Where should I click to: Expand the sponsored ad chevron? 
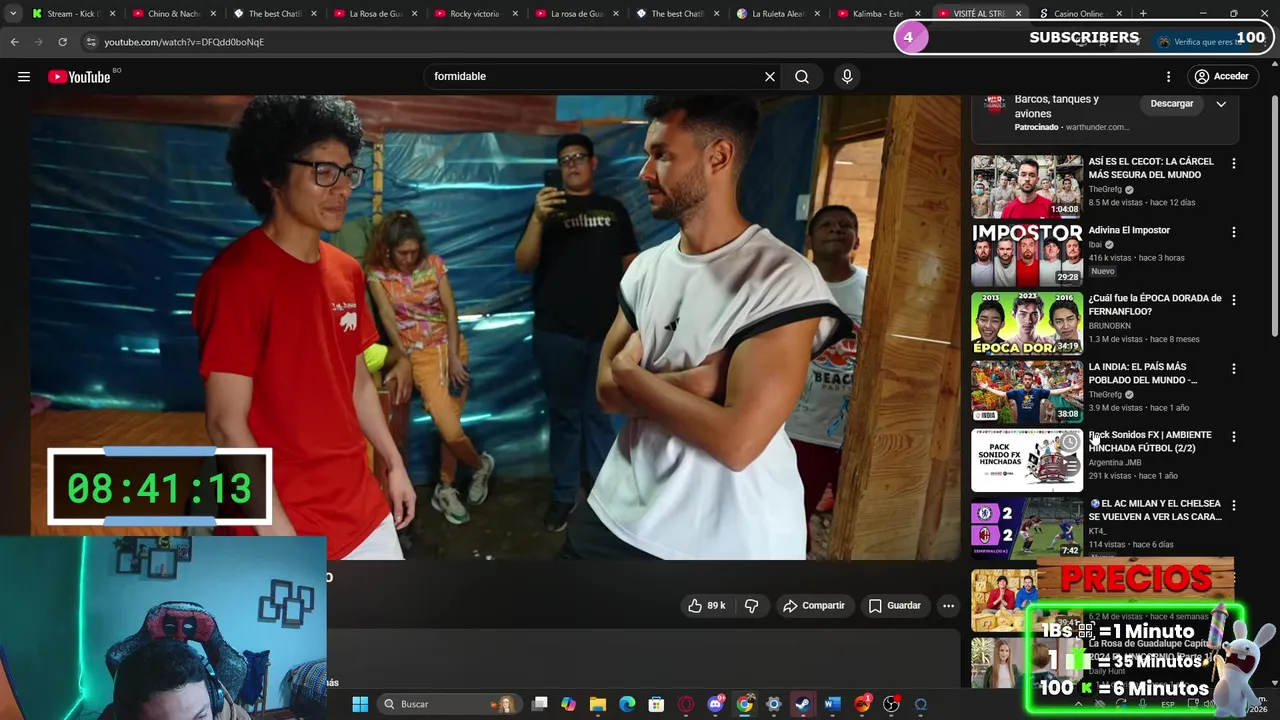pyautogui.click(x=1221, y=103)
